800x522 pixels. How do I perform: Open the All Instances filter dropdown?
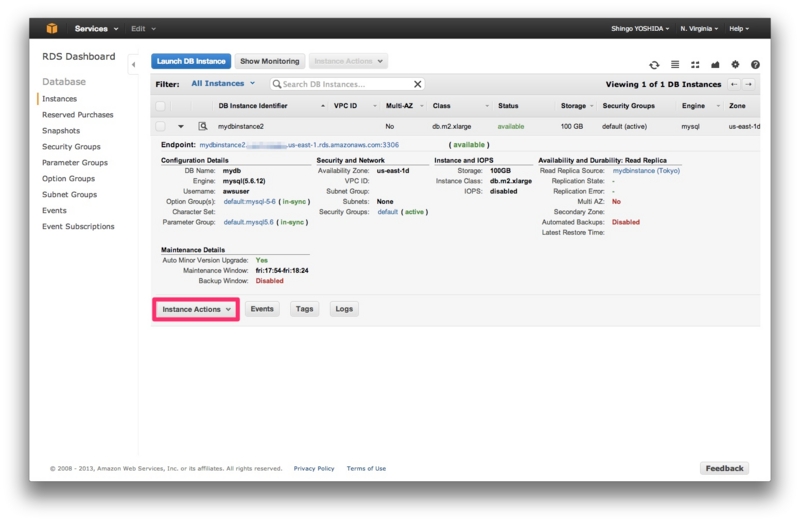[x=223, y=83]
